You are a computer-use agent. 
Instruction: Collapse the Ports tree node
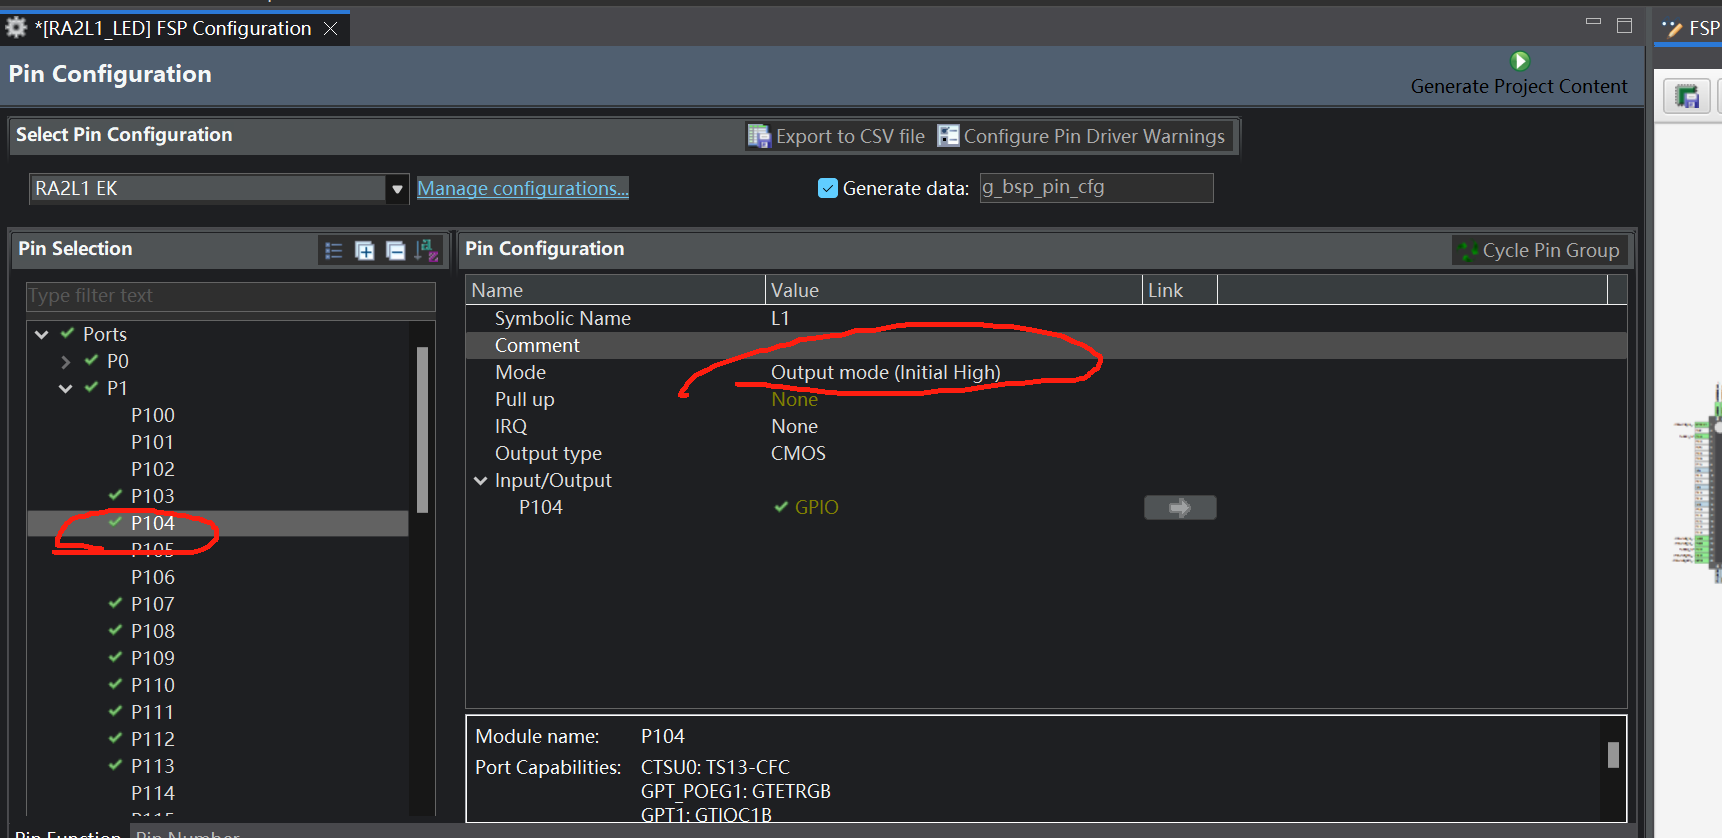tap(42, 334)
